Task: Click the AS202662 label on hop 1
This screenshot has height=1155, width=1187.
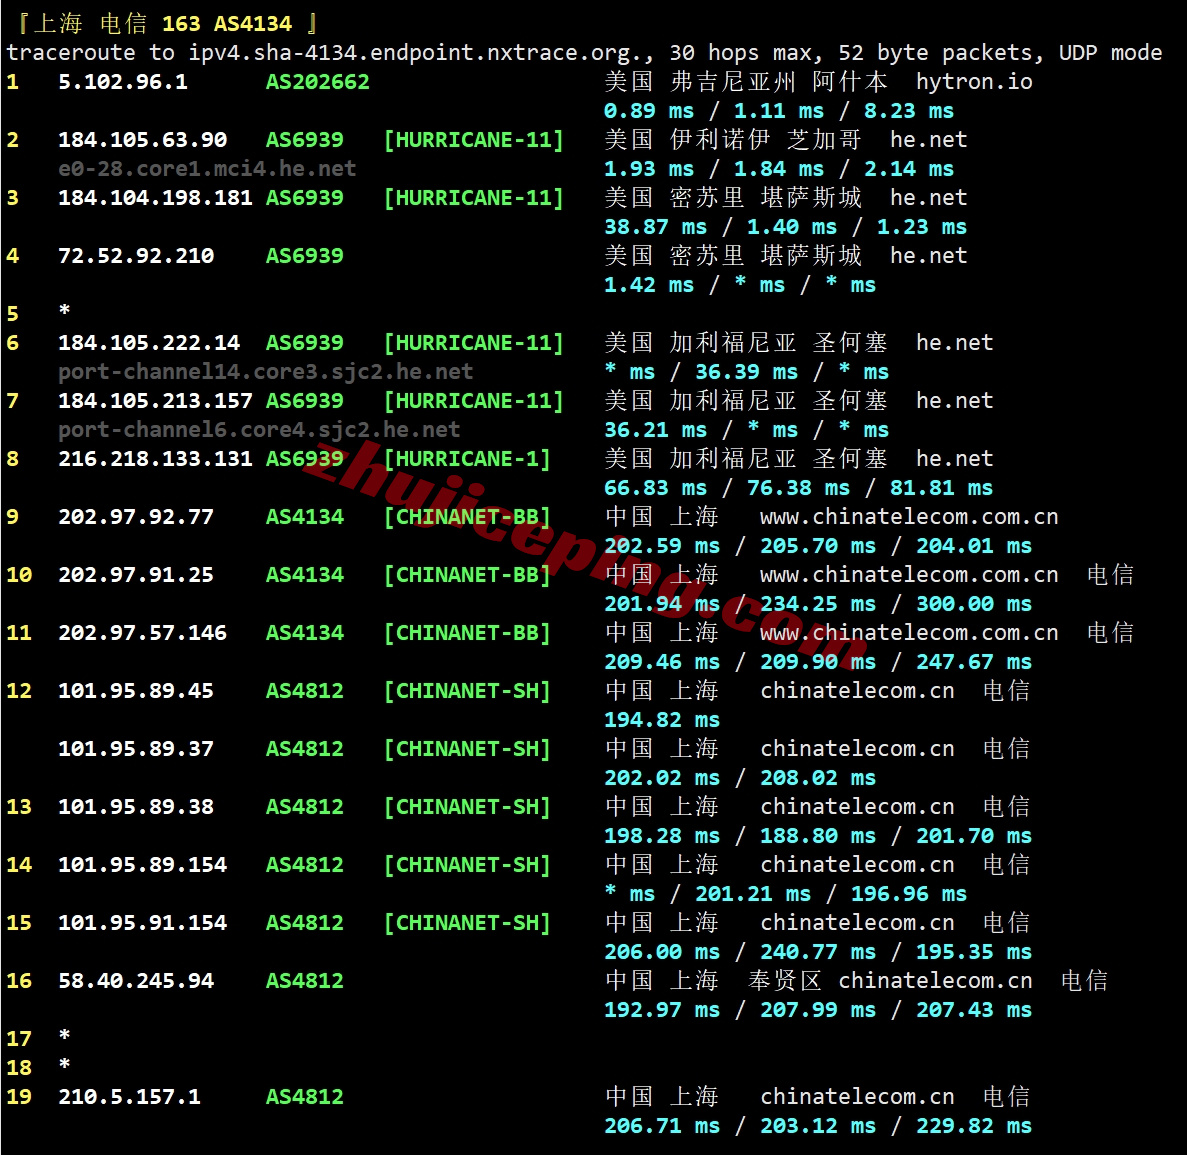Action: (x=317, y=82)
